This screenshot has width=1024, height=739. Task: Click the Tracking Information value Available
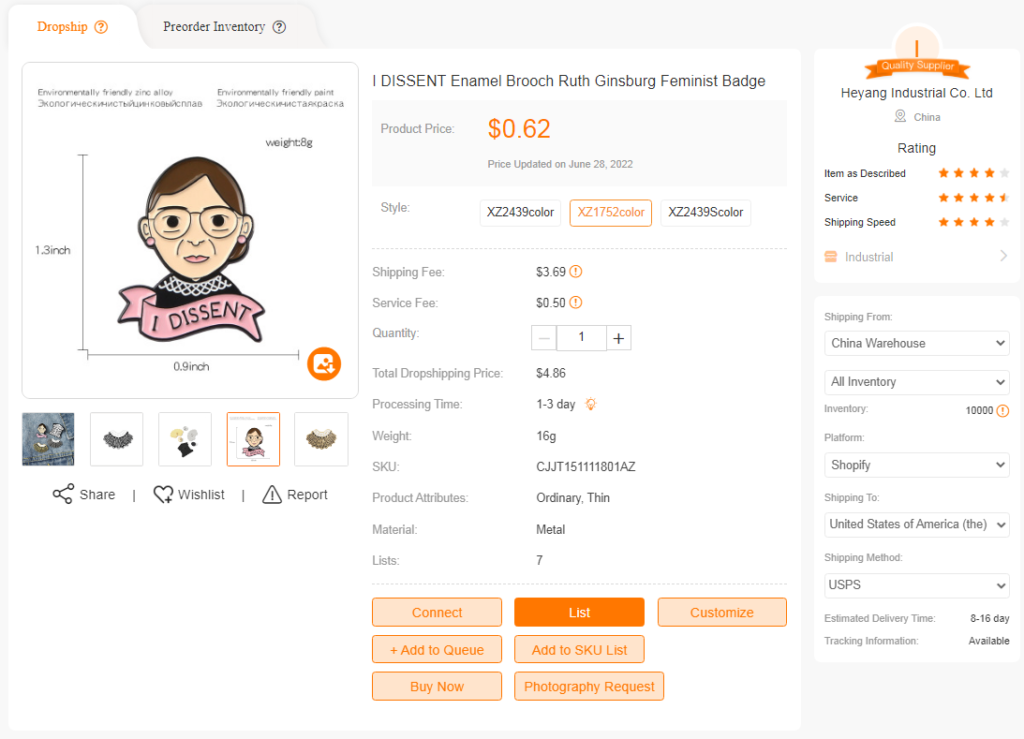[989, 641]
